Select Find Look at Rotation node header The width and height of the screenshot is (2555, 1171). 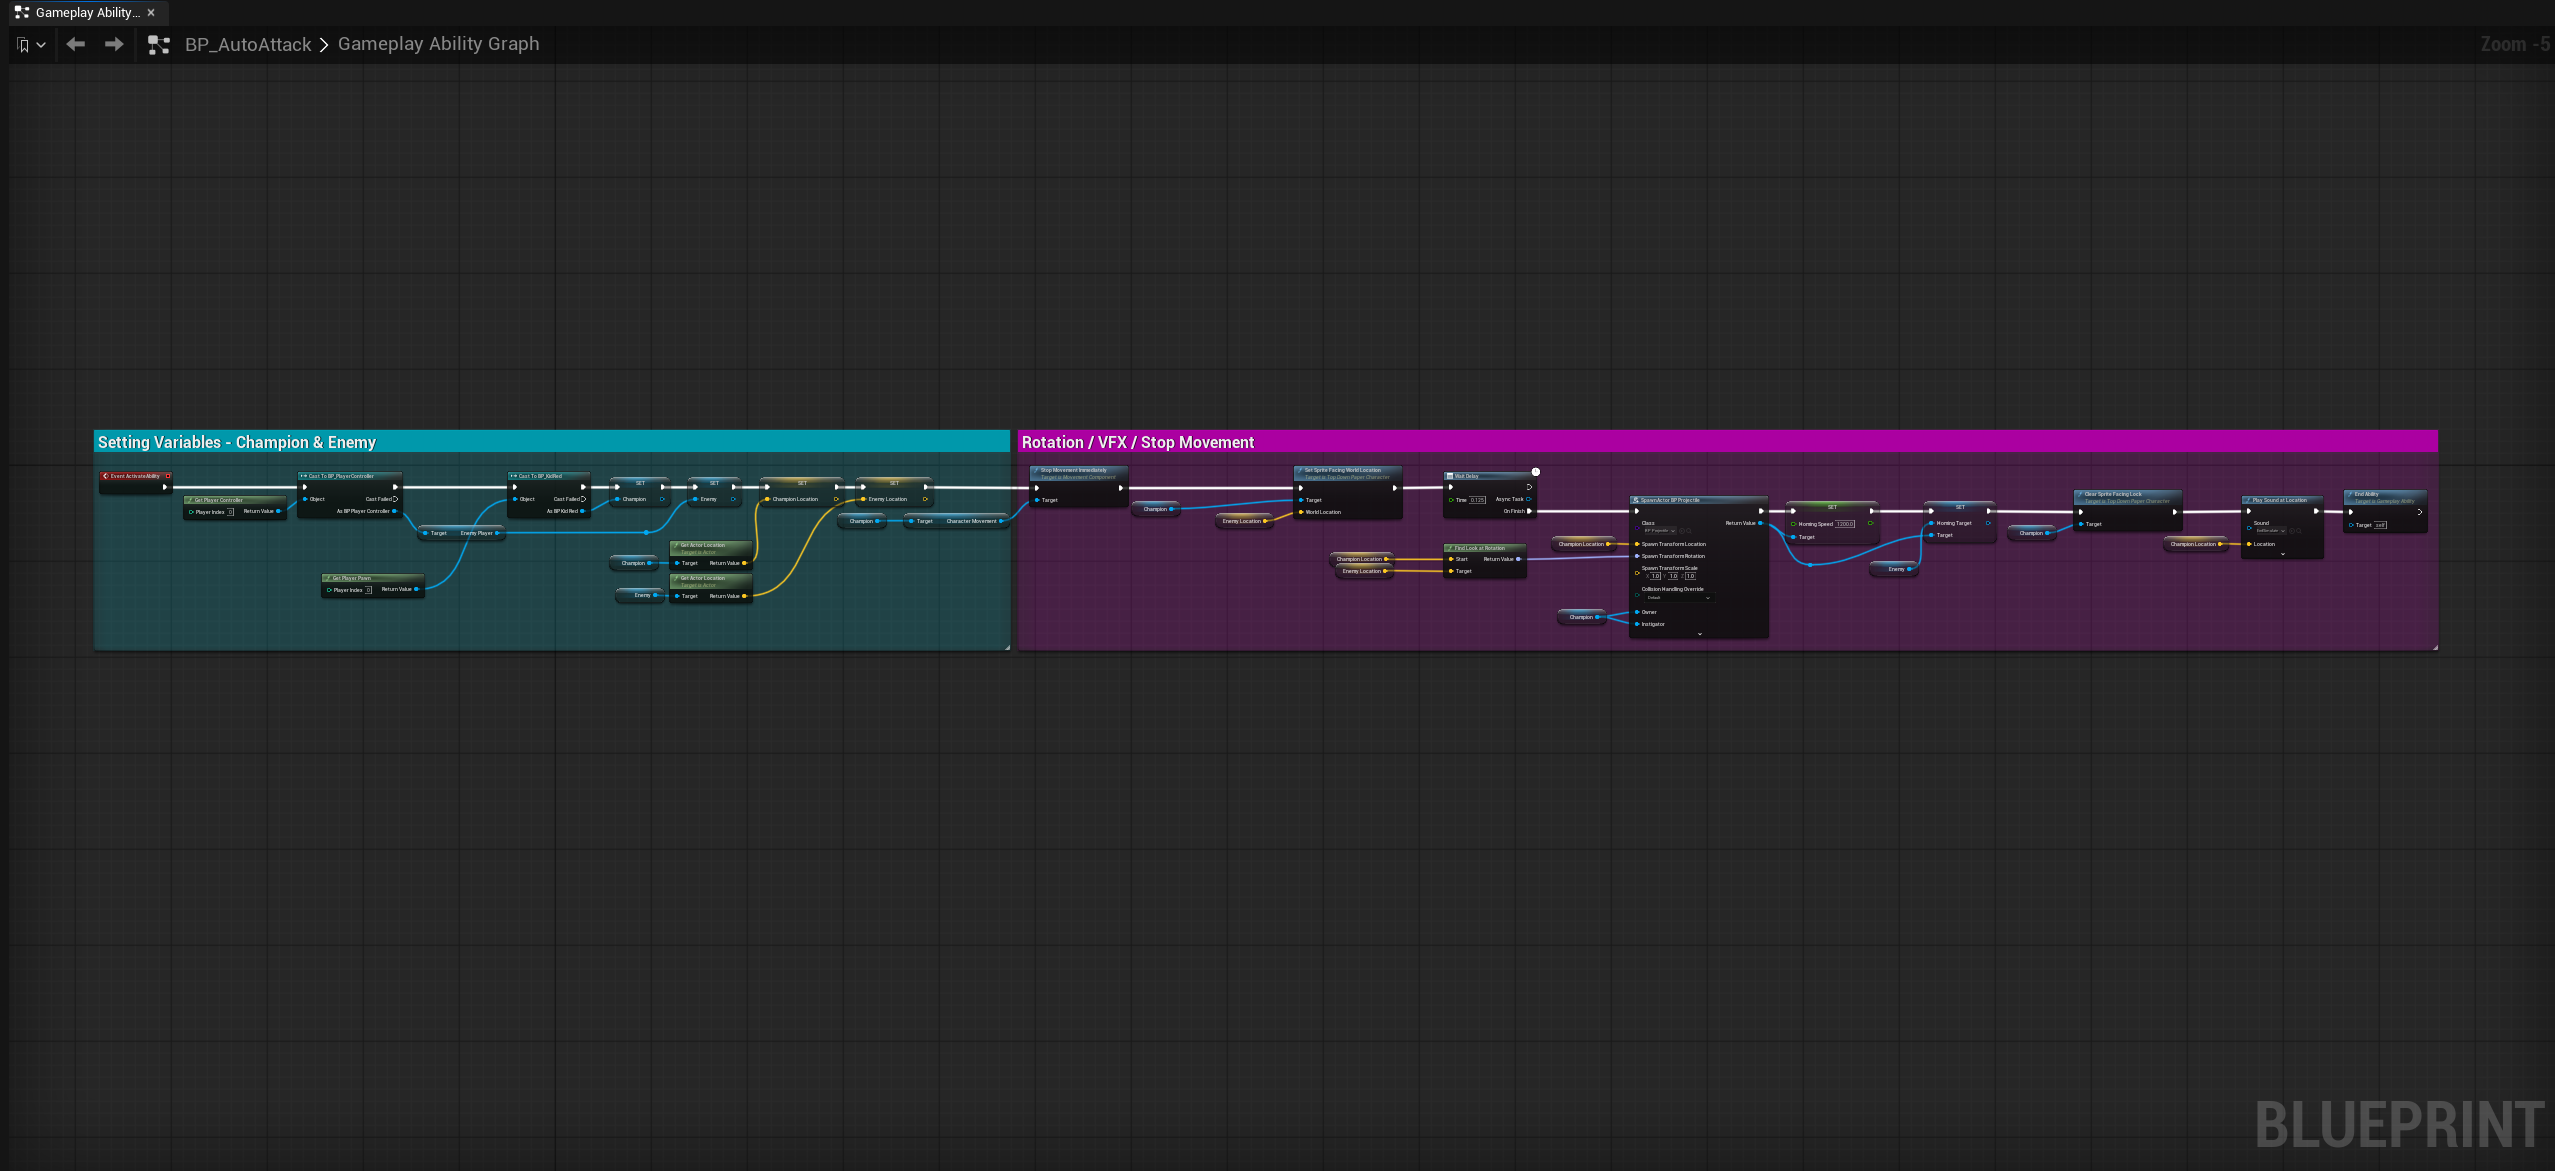click(1485, 548)
